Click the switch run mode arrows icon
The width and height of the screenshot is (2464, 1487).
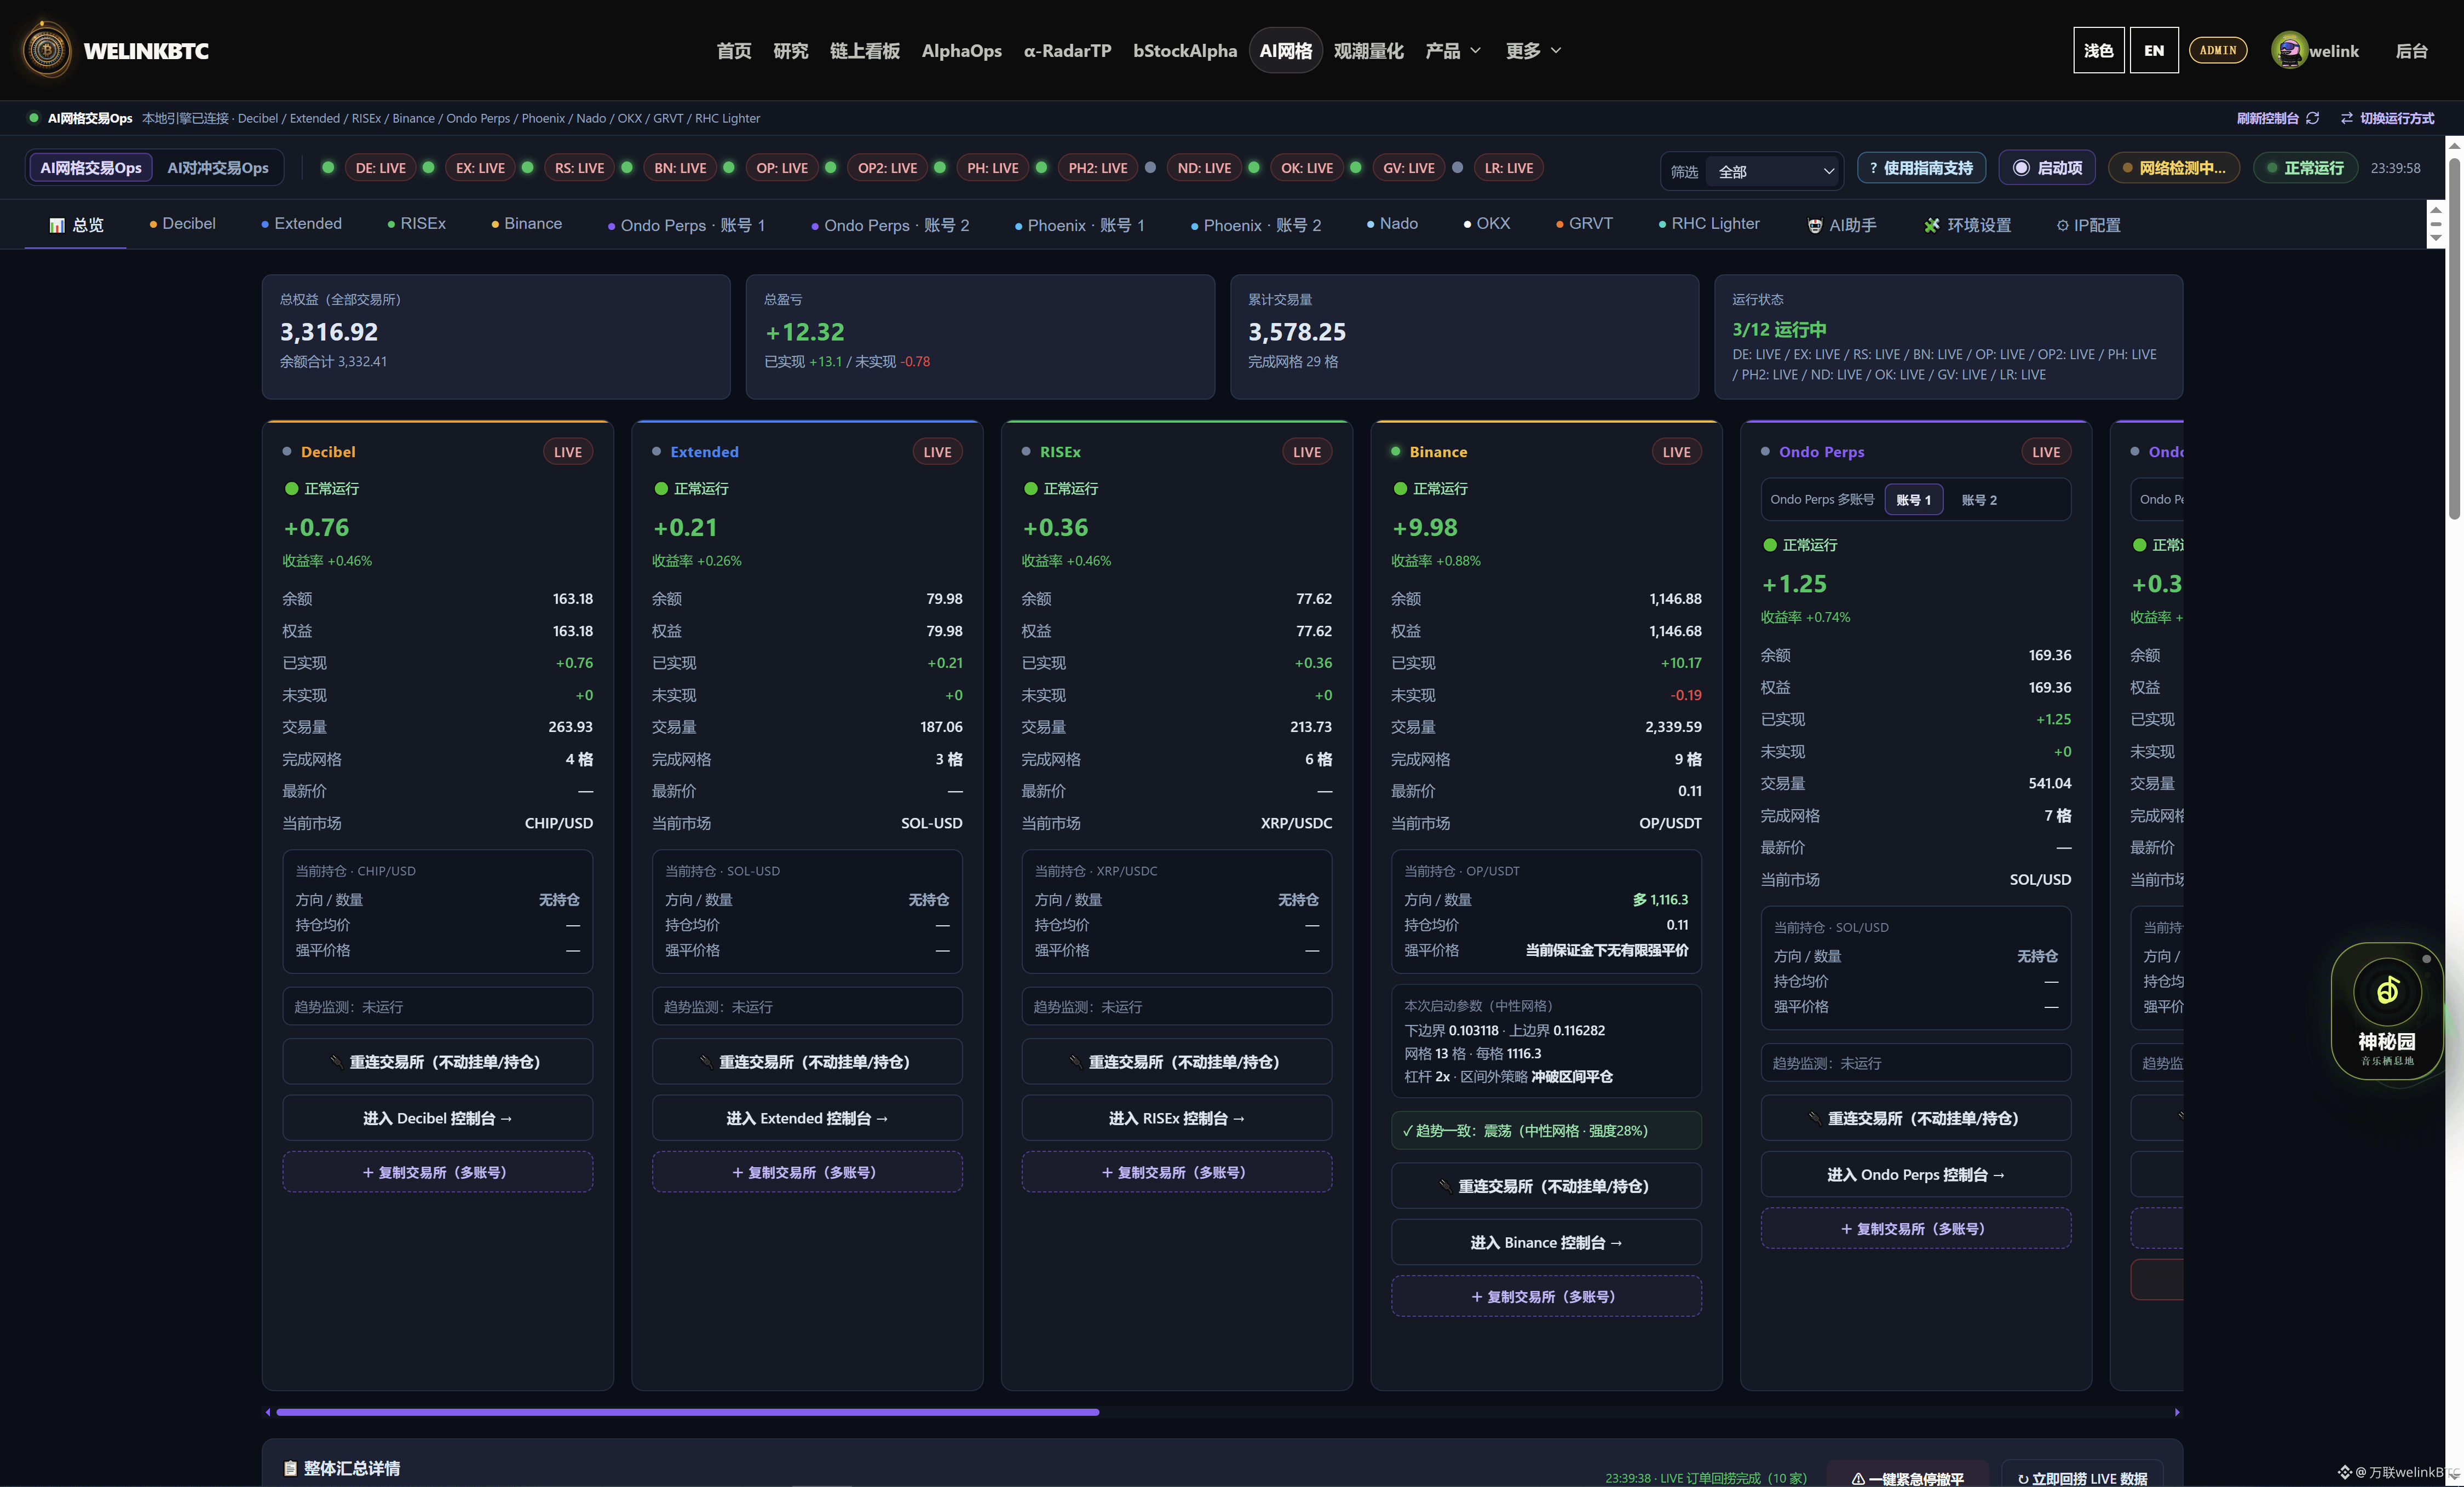(x=2346, y=118)
